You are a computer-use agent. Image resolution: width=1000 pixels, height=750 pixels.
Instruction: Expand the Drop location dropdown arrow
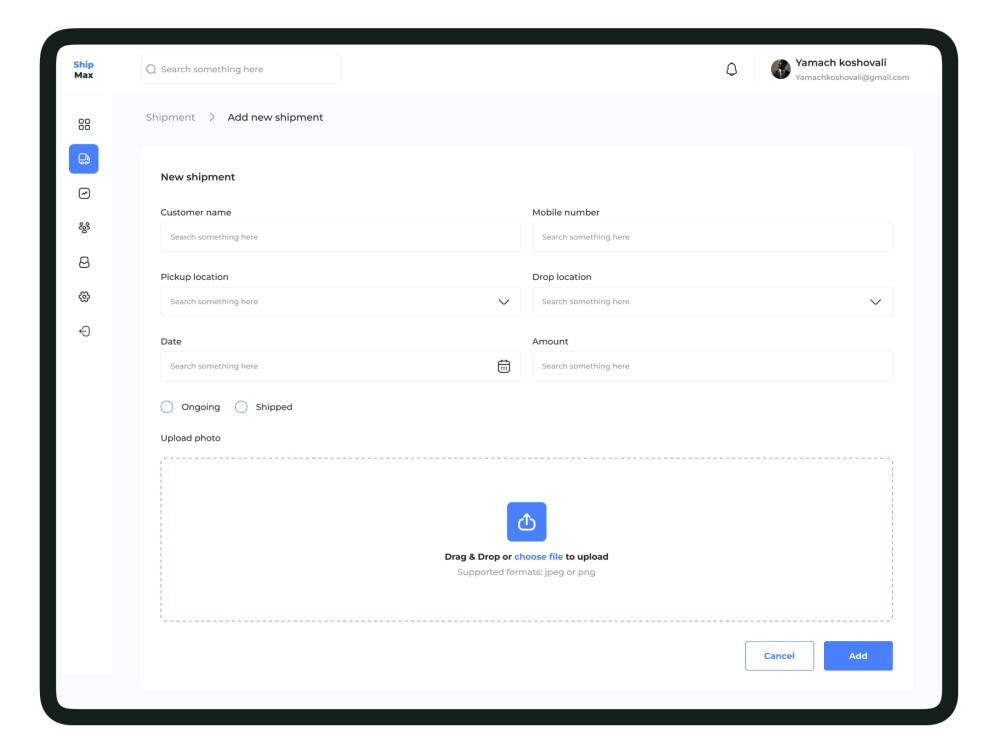point(876,302)
